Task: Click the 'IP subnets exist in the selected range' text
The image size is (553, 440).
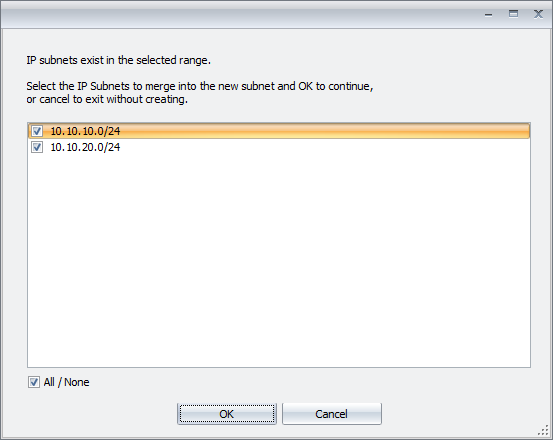Action: click(x=118, y=60)
